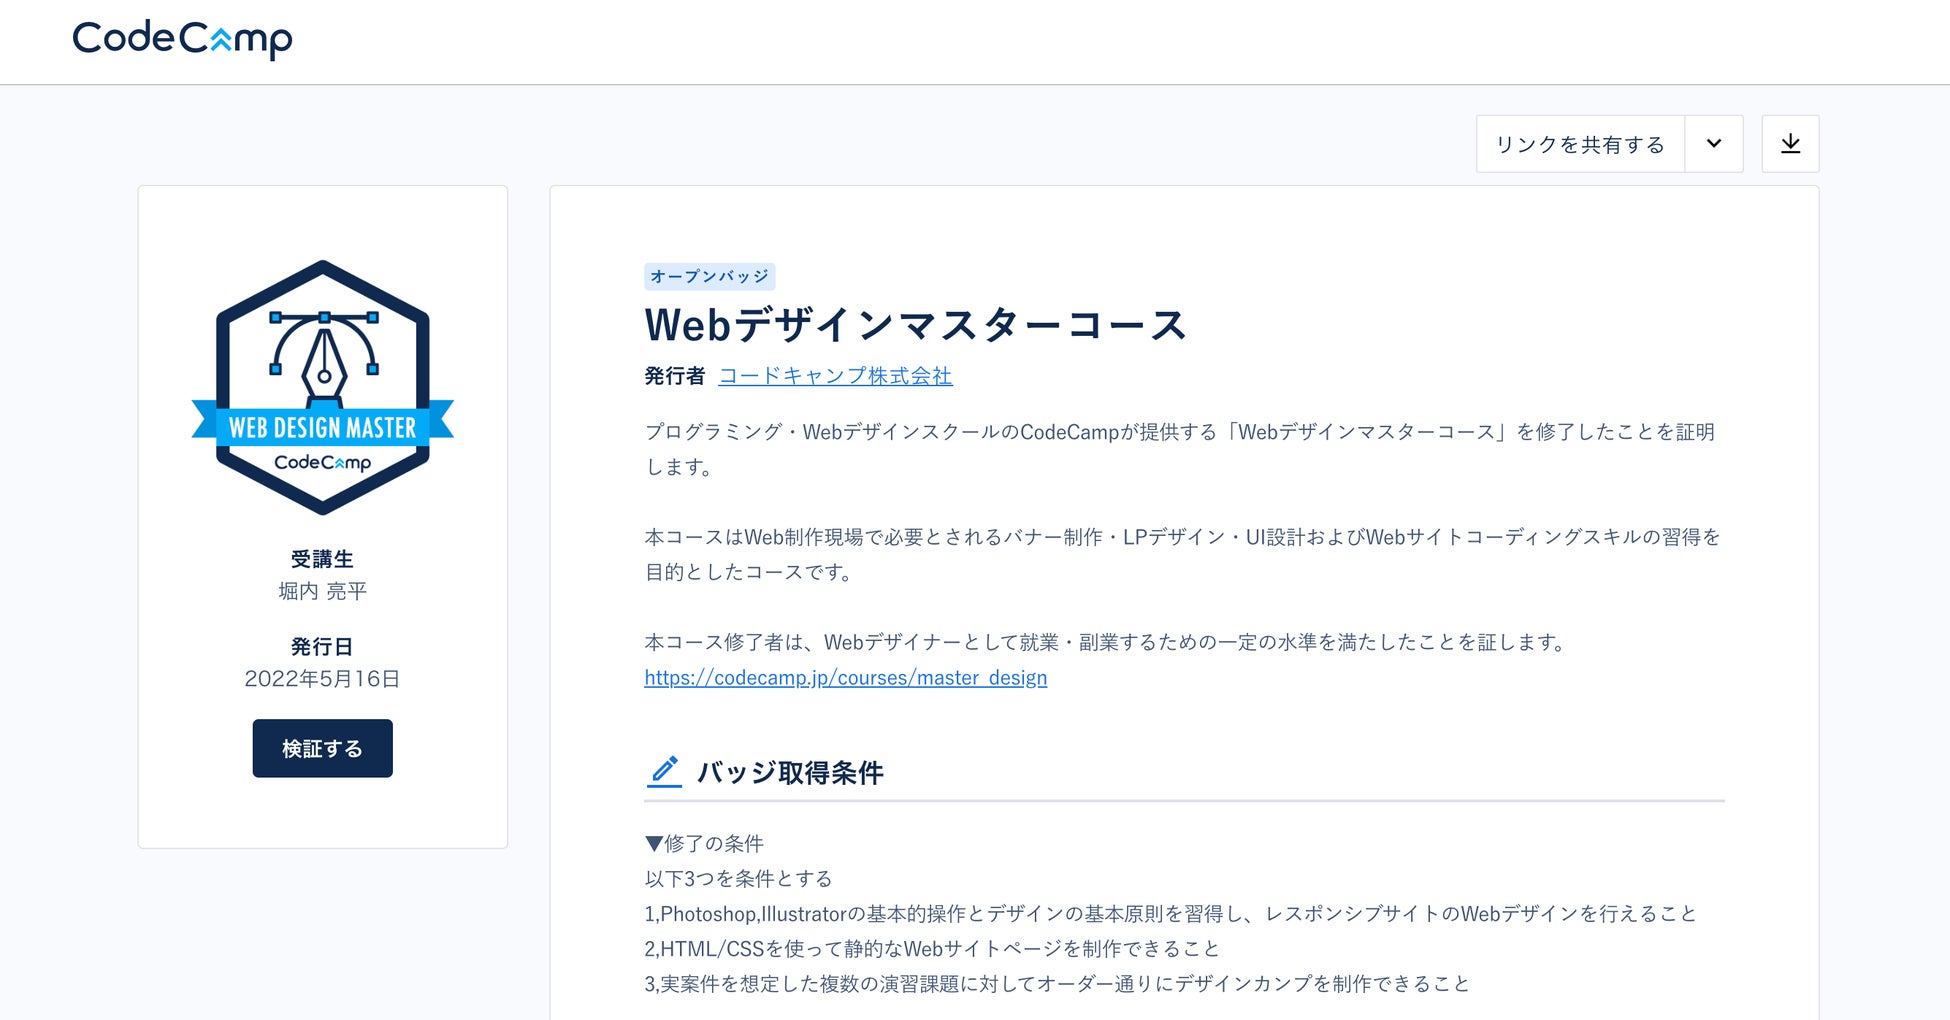Click the 発行日 label
1950x1020 pixels.
[x=322, y=647]
